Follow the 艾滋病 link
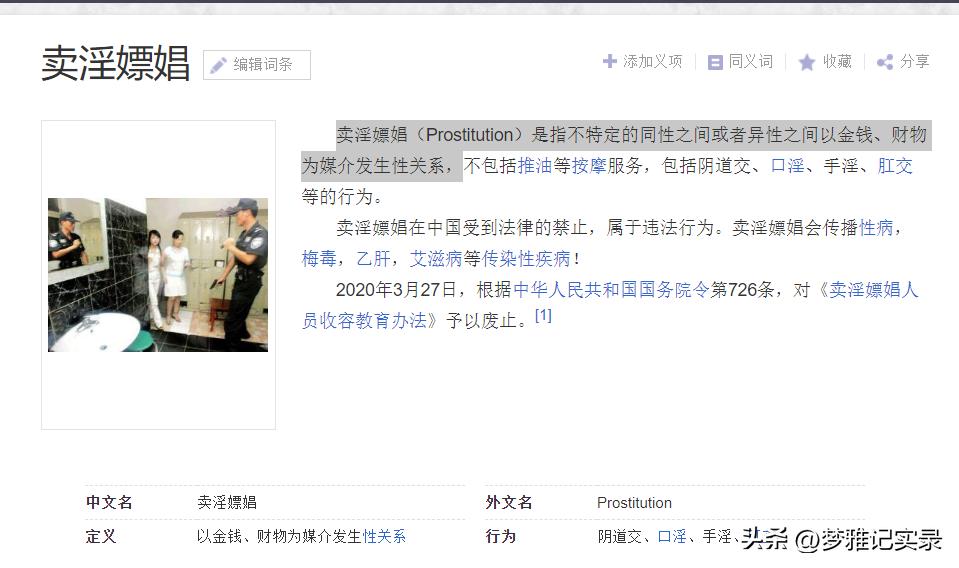This screenshot has width=959, height=568. pos(436,259)
